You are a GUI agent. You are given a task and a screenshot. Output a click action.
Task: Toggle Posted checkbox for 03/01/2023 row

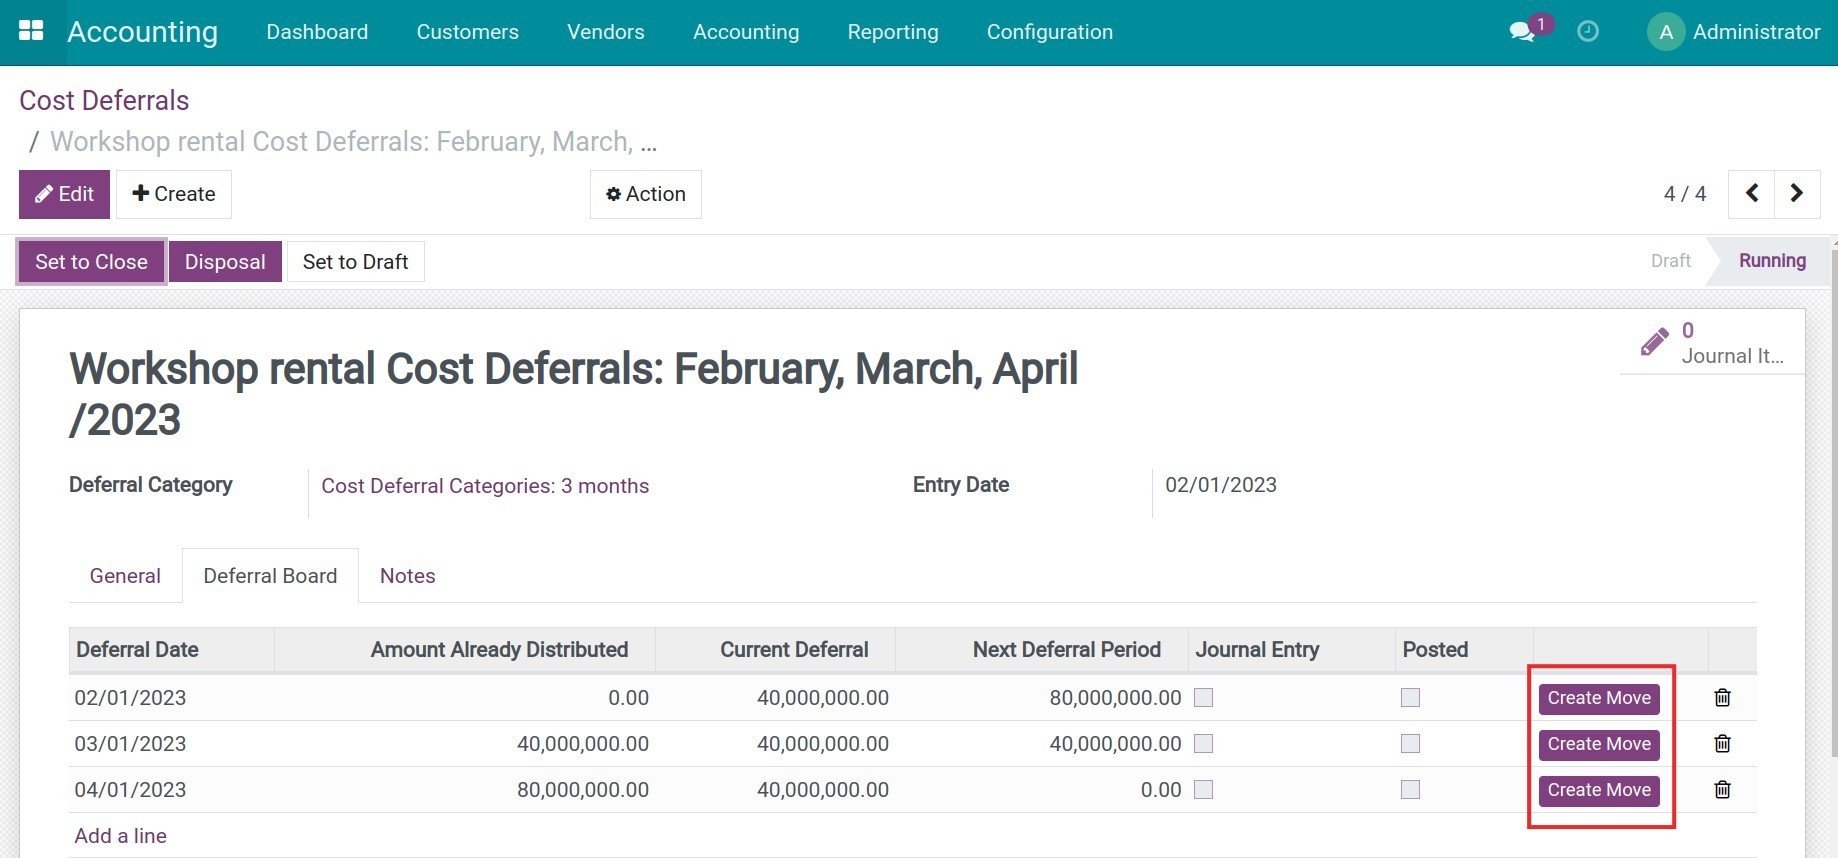pos(1410,744)
